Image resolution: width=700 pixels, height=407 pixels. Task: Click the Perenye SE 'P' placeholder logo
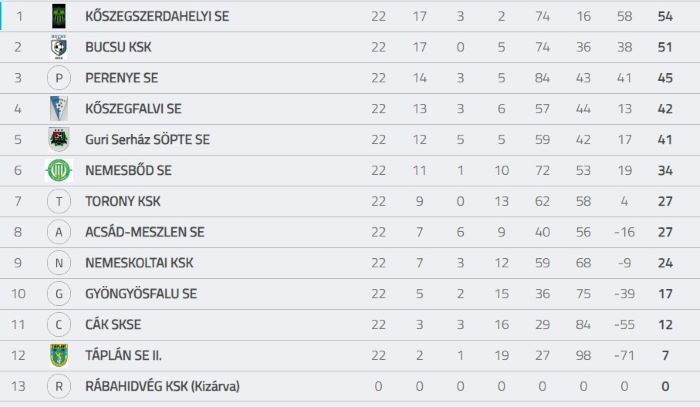[59, 78]
